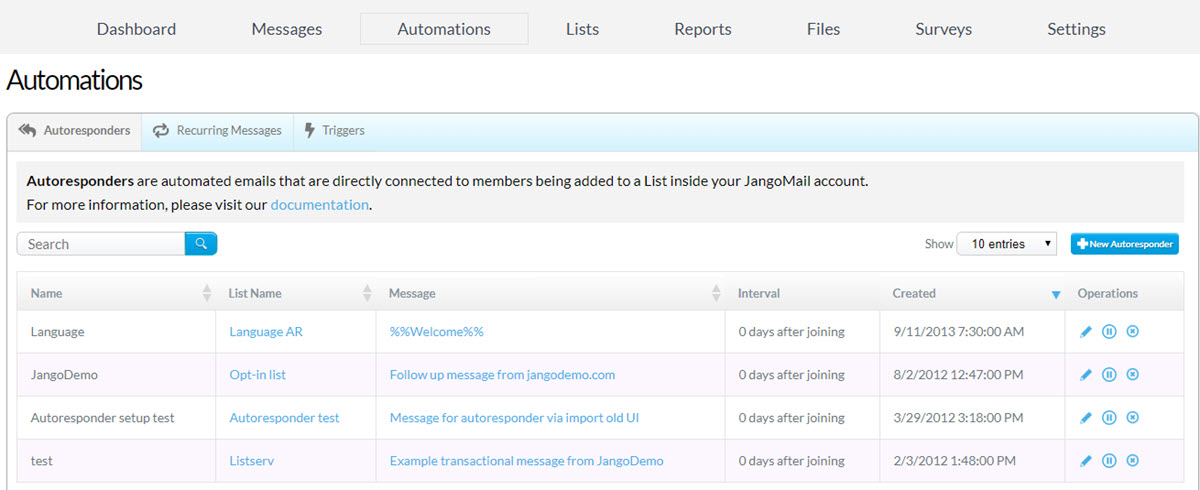Create a New Autoresponder
Viewport: 1200px width, 490px height.
point(1125,244)
